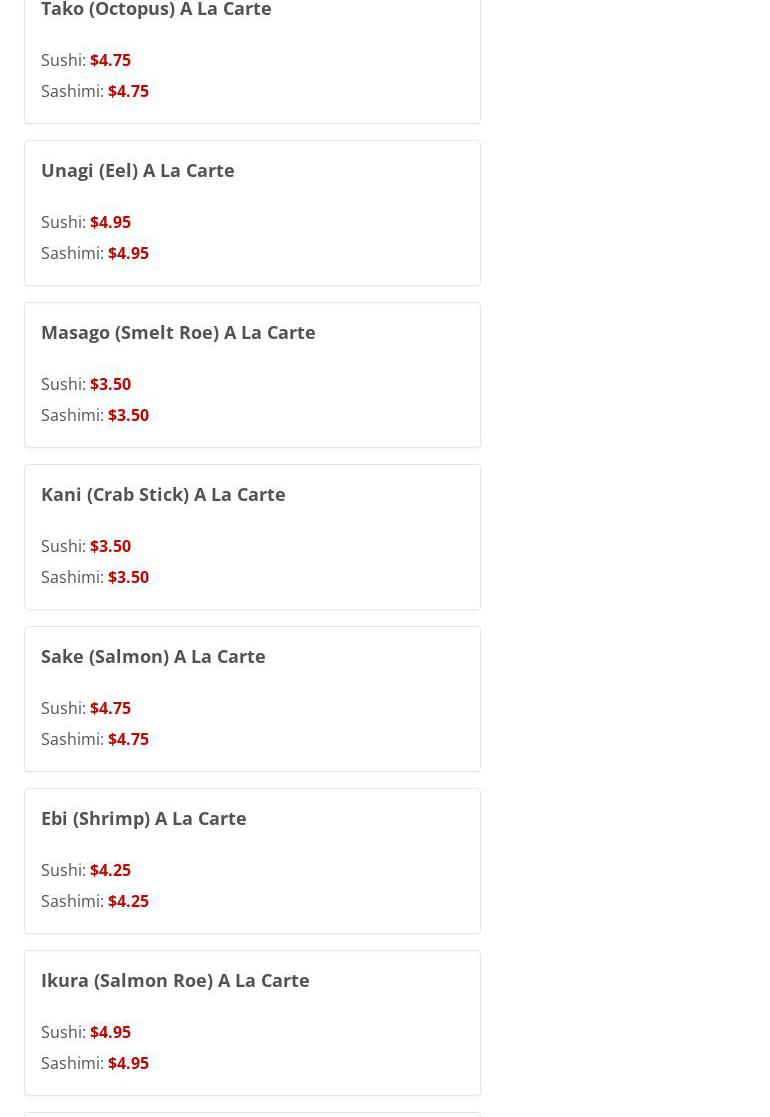Choose Ebi Sushi $4.25 price
Image resolution: width=770 pixels, height=1117 pixels.
click(x=110, y=870)
